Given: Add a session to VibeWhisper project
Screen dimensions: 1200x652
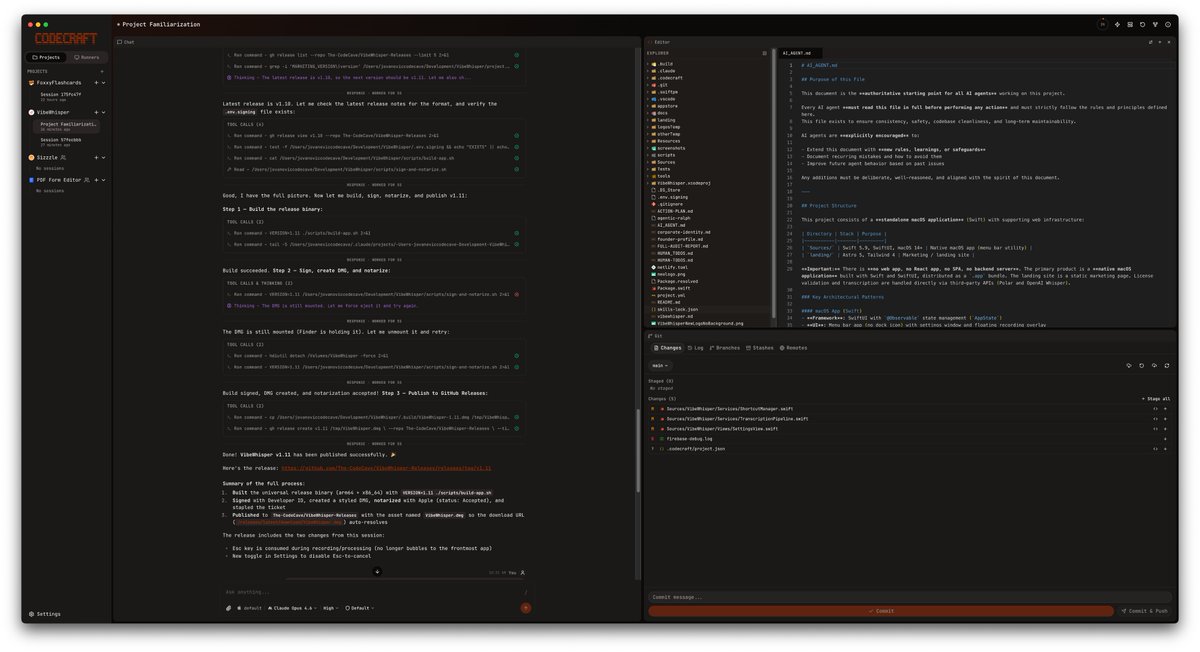Looking at the screenshot, I should pos(96,112).
